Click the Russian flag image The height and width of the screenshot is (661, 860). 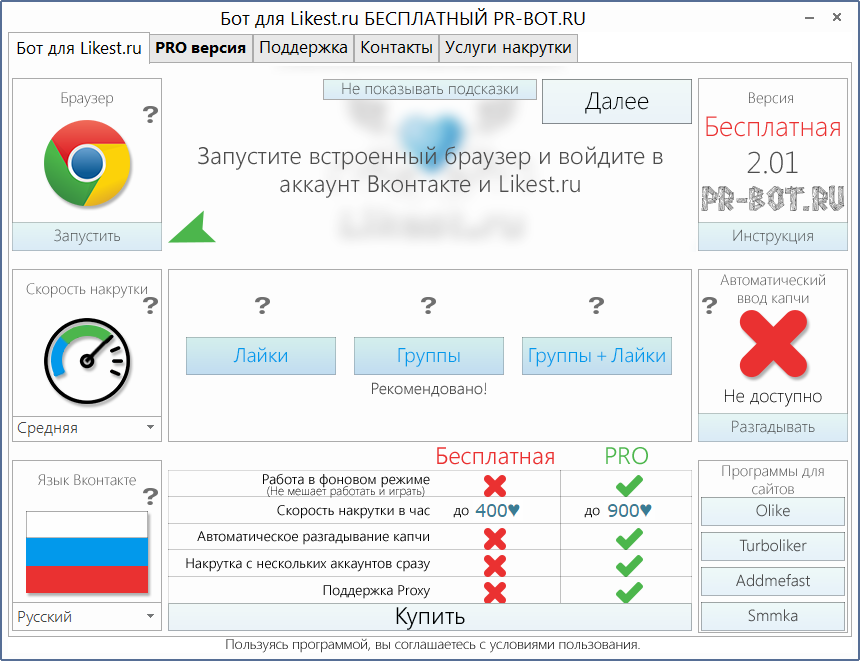point(87,552)
